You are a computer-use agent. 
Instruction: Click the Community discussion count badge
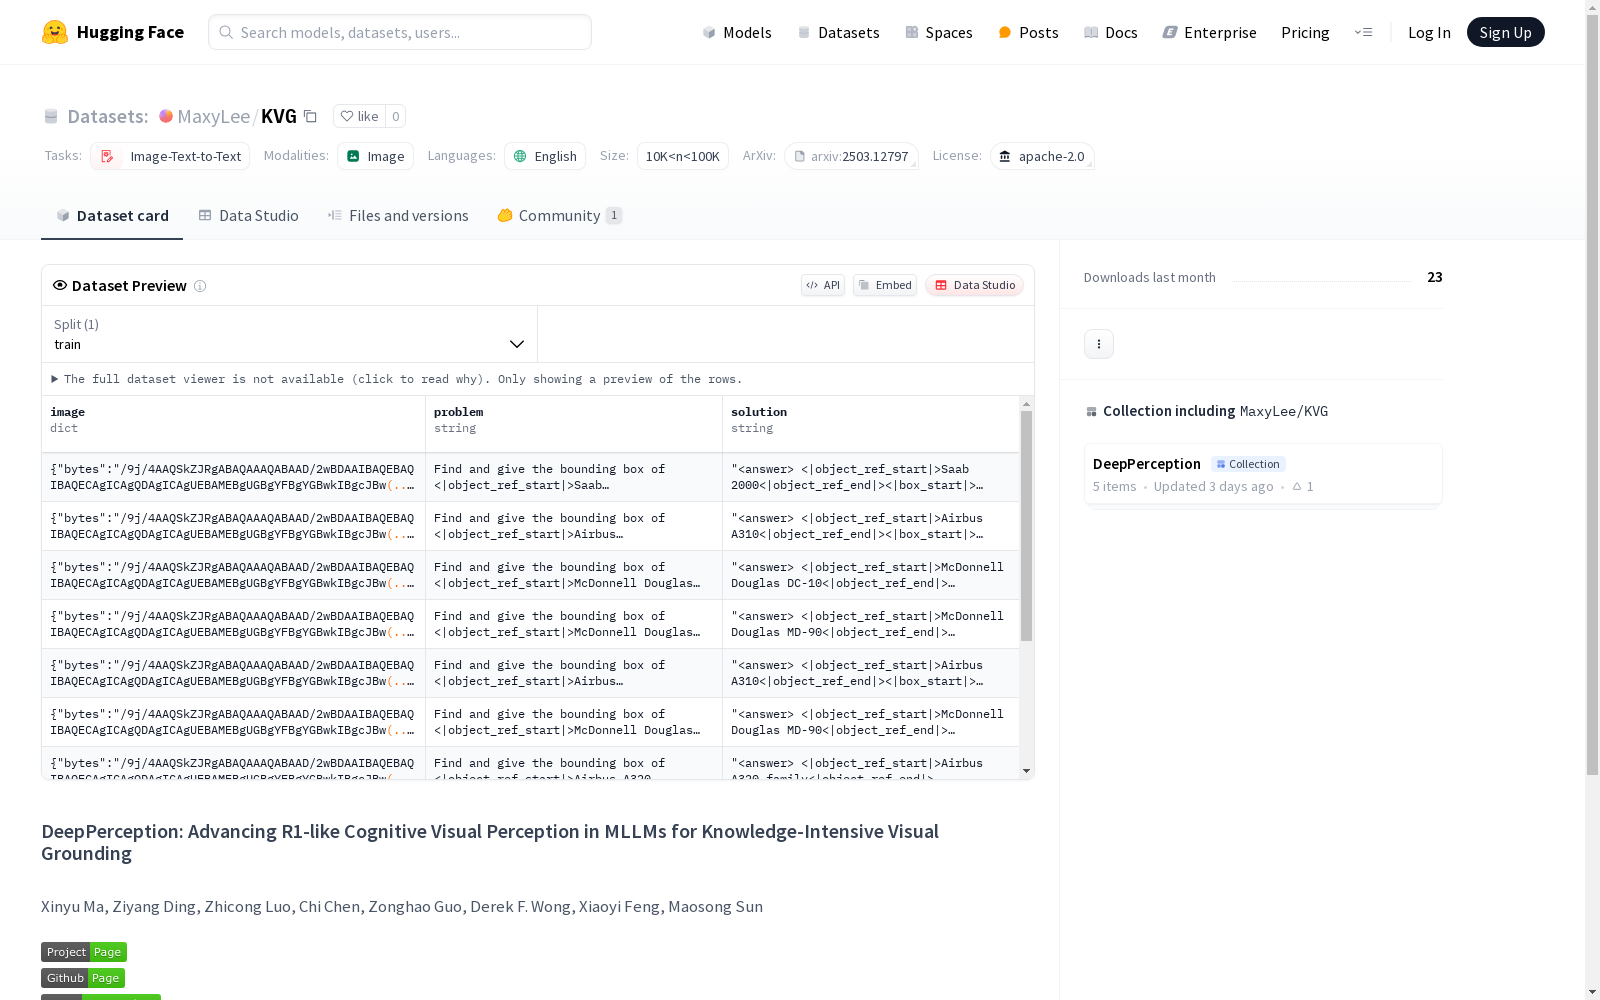tap(614, 215)
